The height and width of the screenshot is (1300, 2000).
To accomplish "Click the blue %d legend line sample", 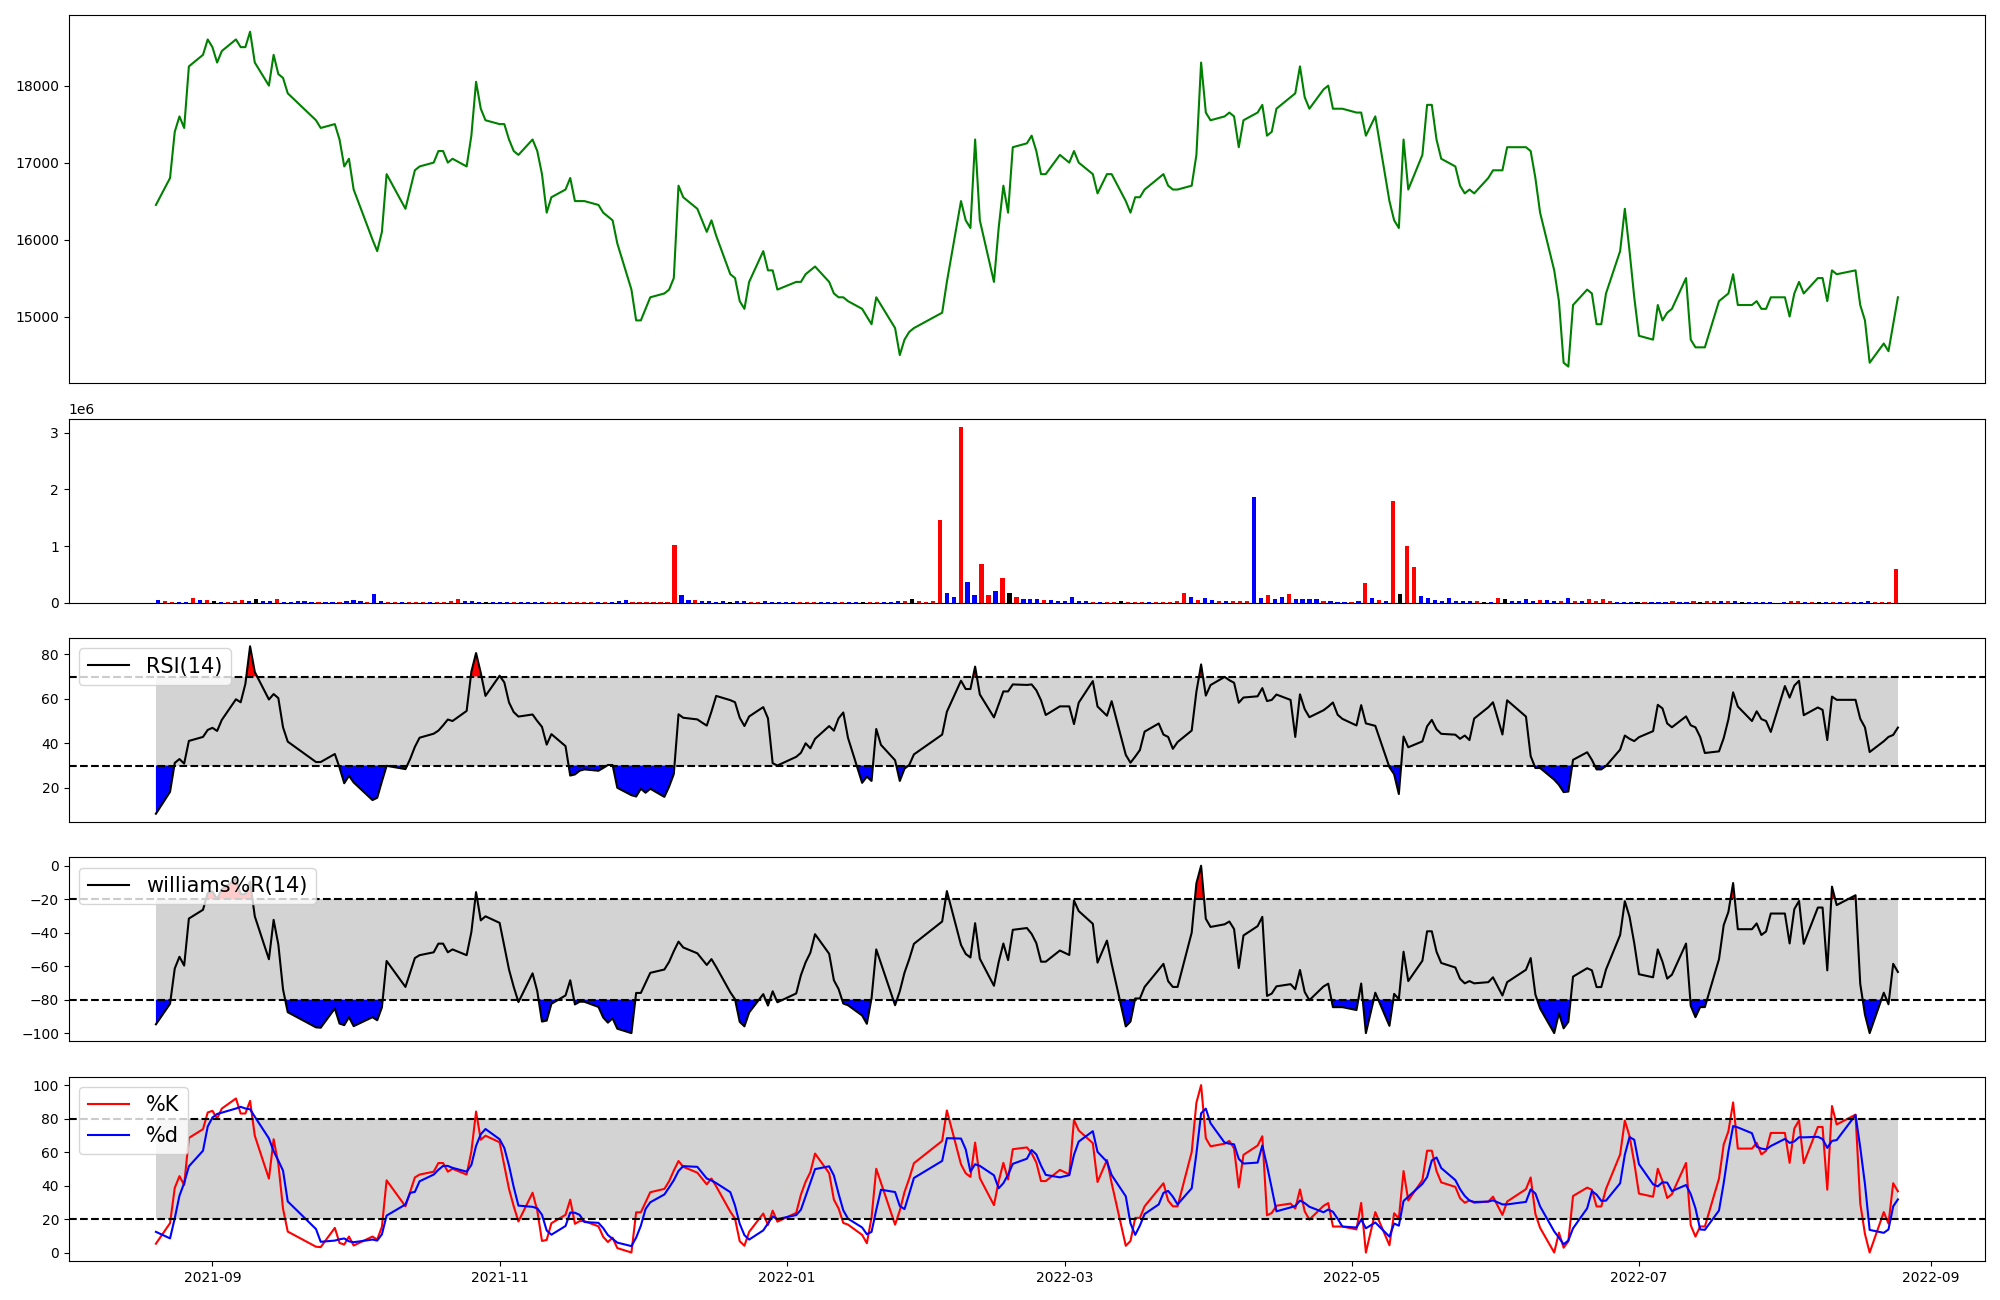I will (109, 1135).
